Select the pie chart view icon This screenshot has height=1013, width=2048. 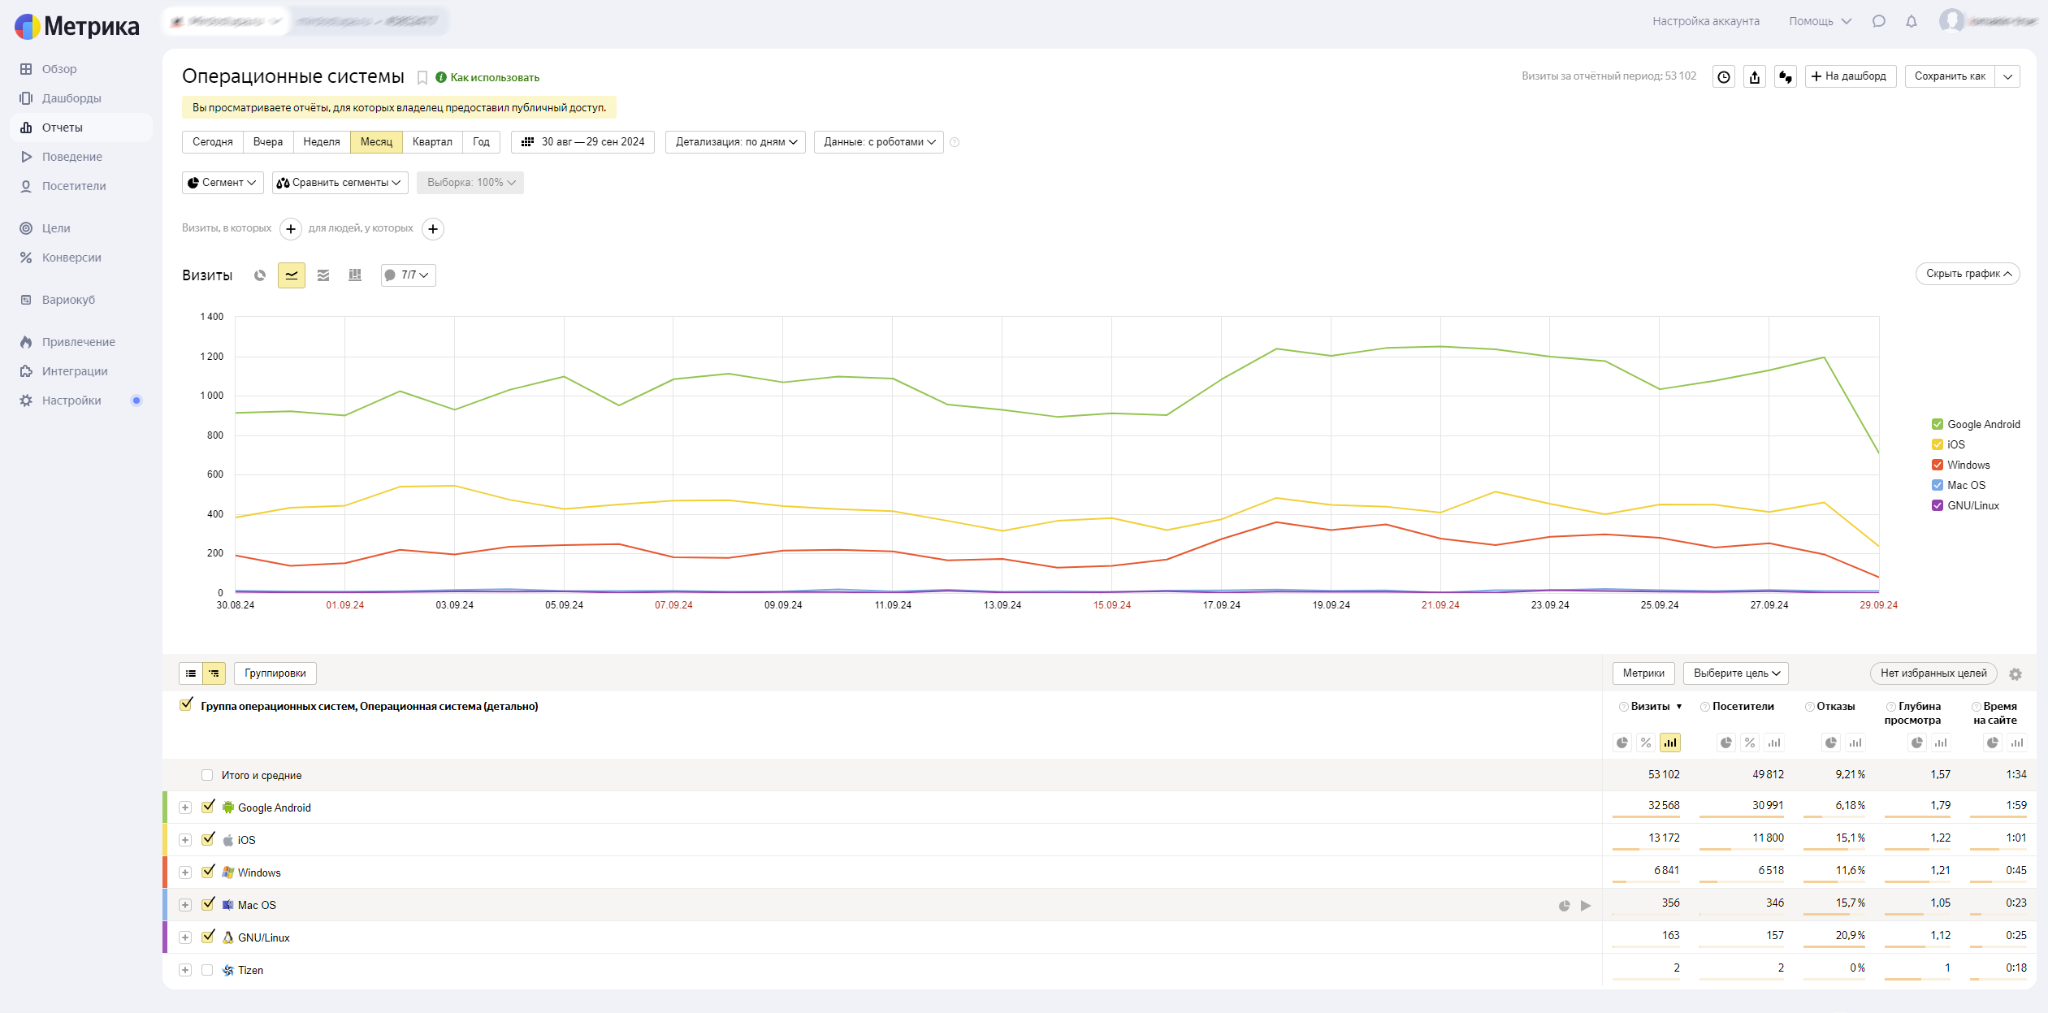tap(260, 275)
